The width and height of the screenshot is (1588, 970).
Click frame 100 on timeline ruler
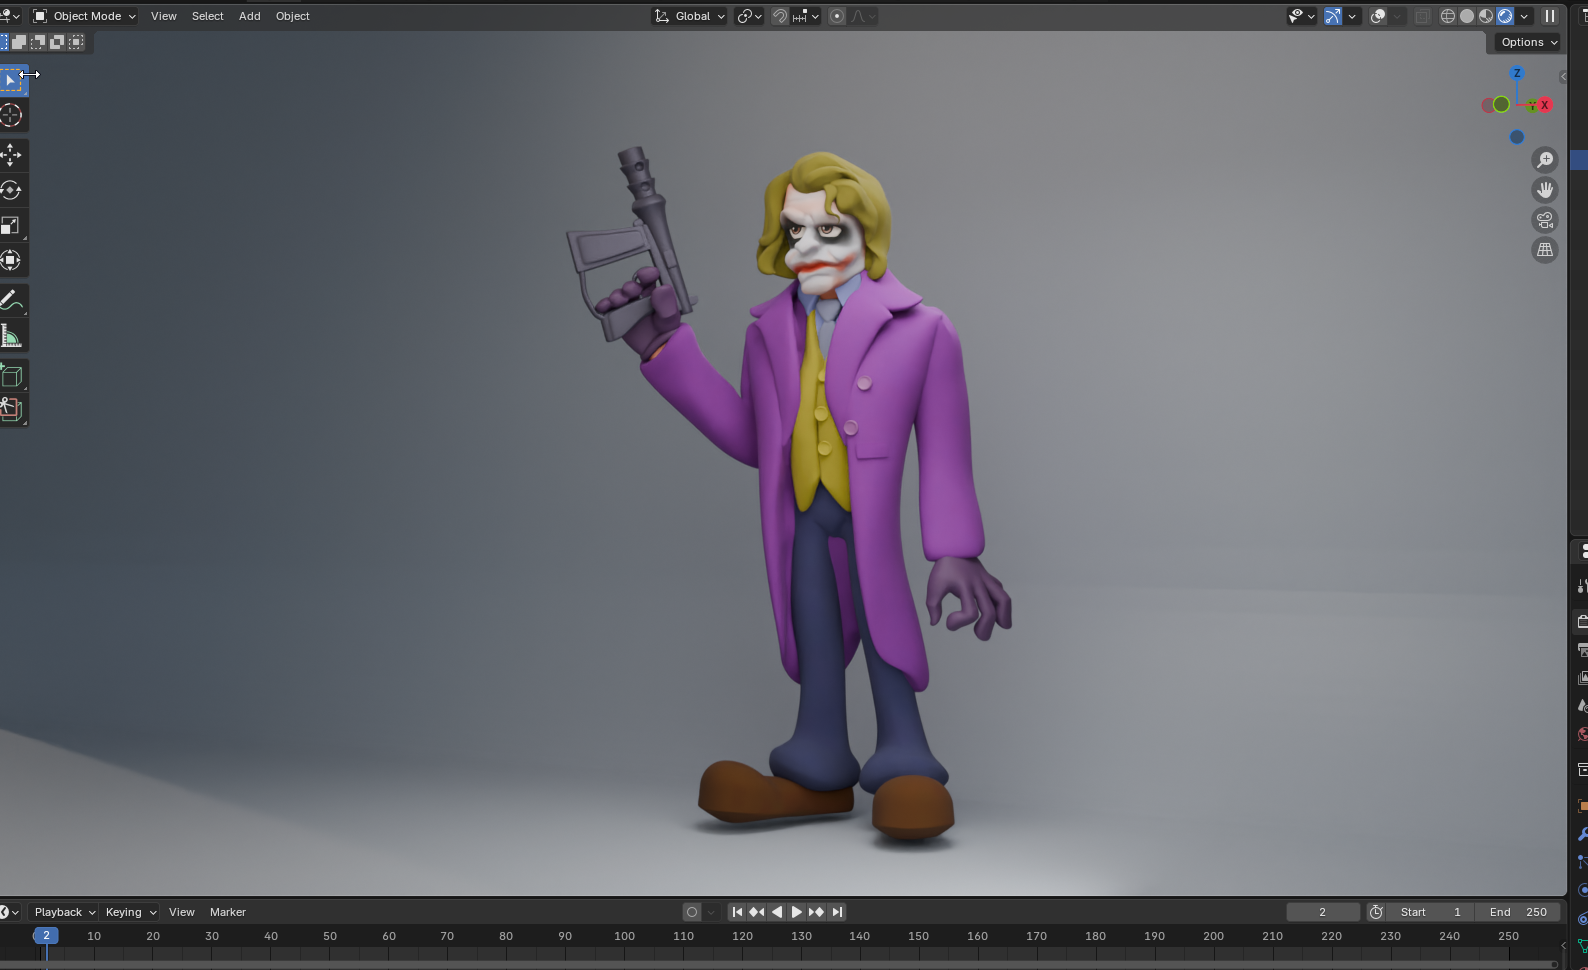point(624,936)
